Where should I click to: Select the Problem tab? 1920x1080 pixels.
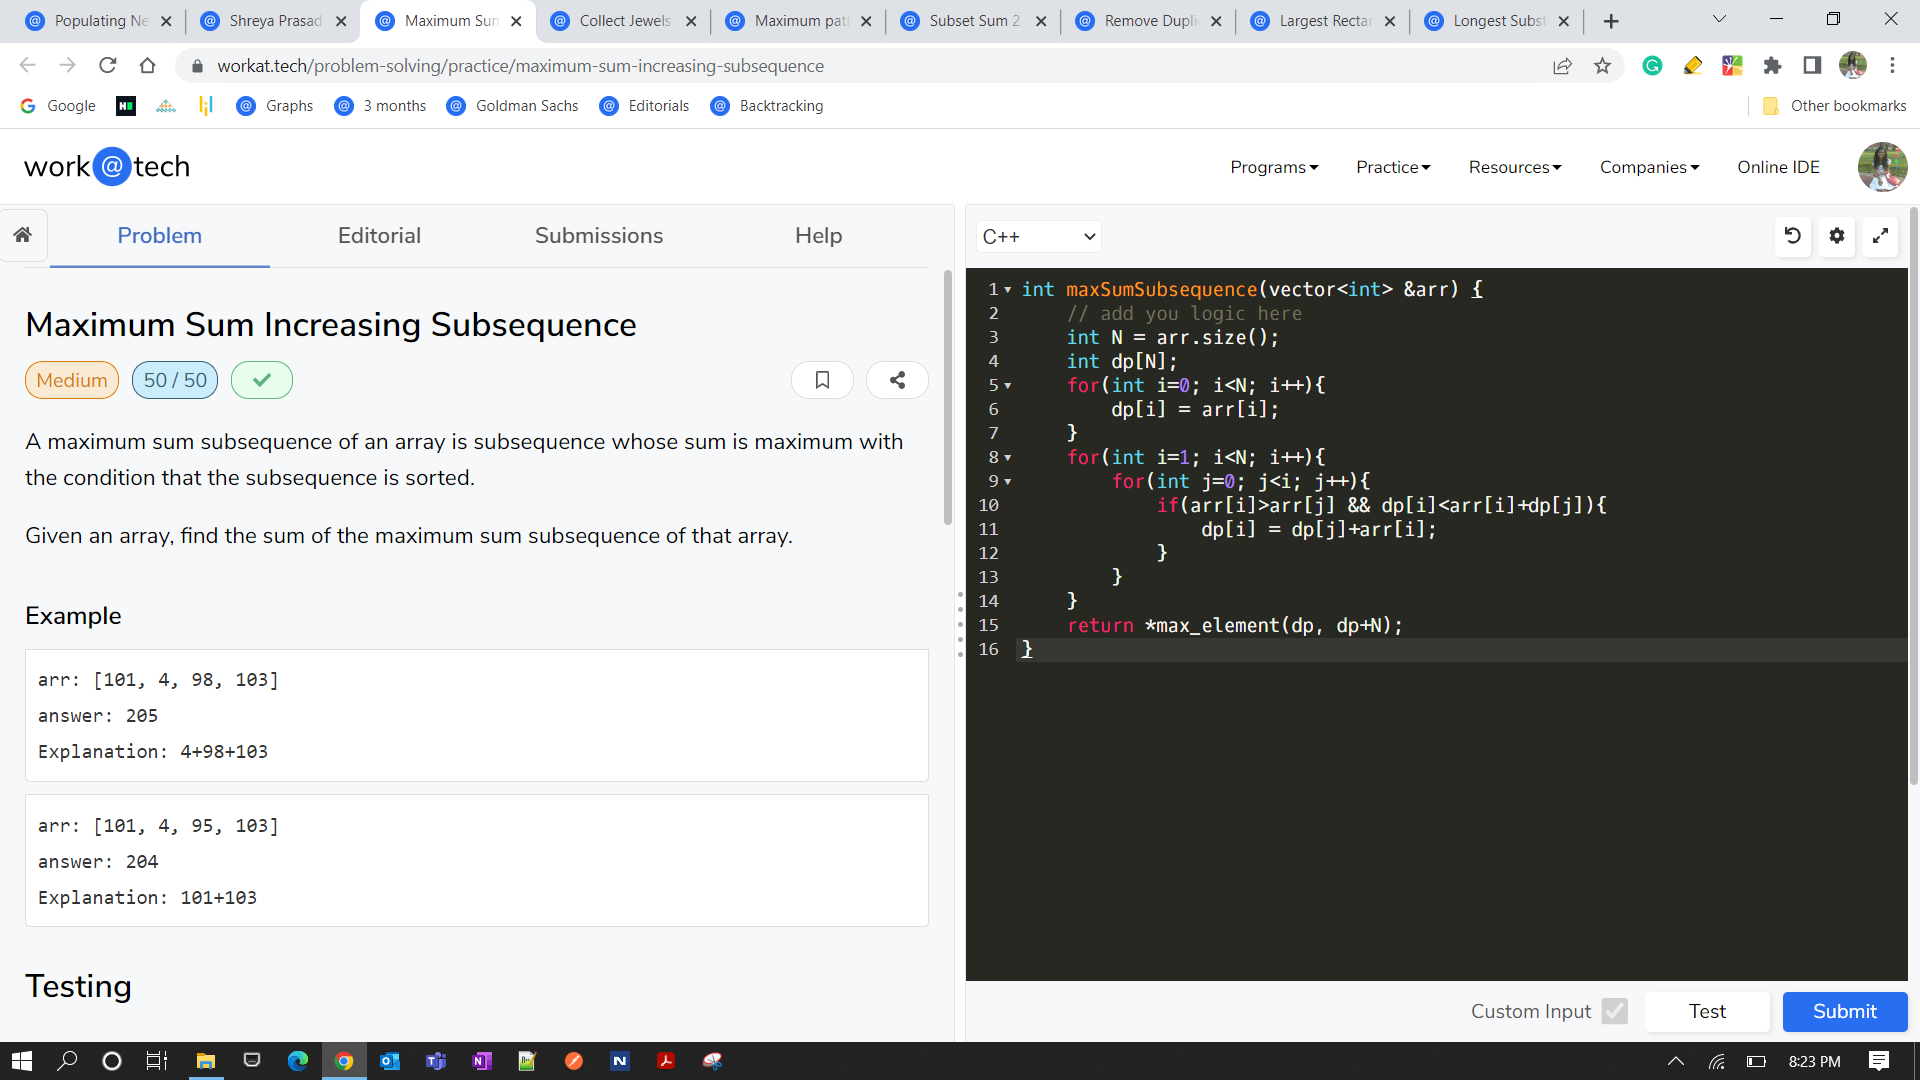tap(160, 236)
